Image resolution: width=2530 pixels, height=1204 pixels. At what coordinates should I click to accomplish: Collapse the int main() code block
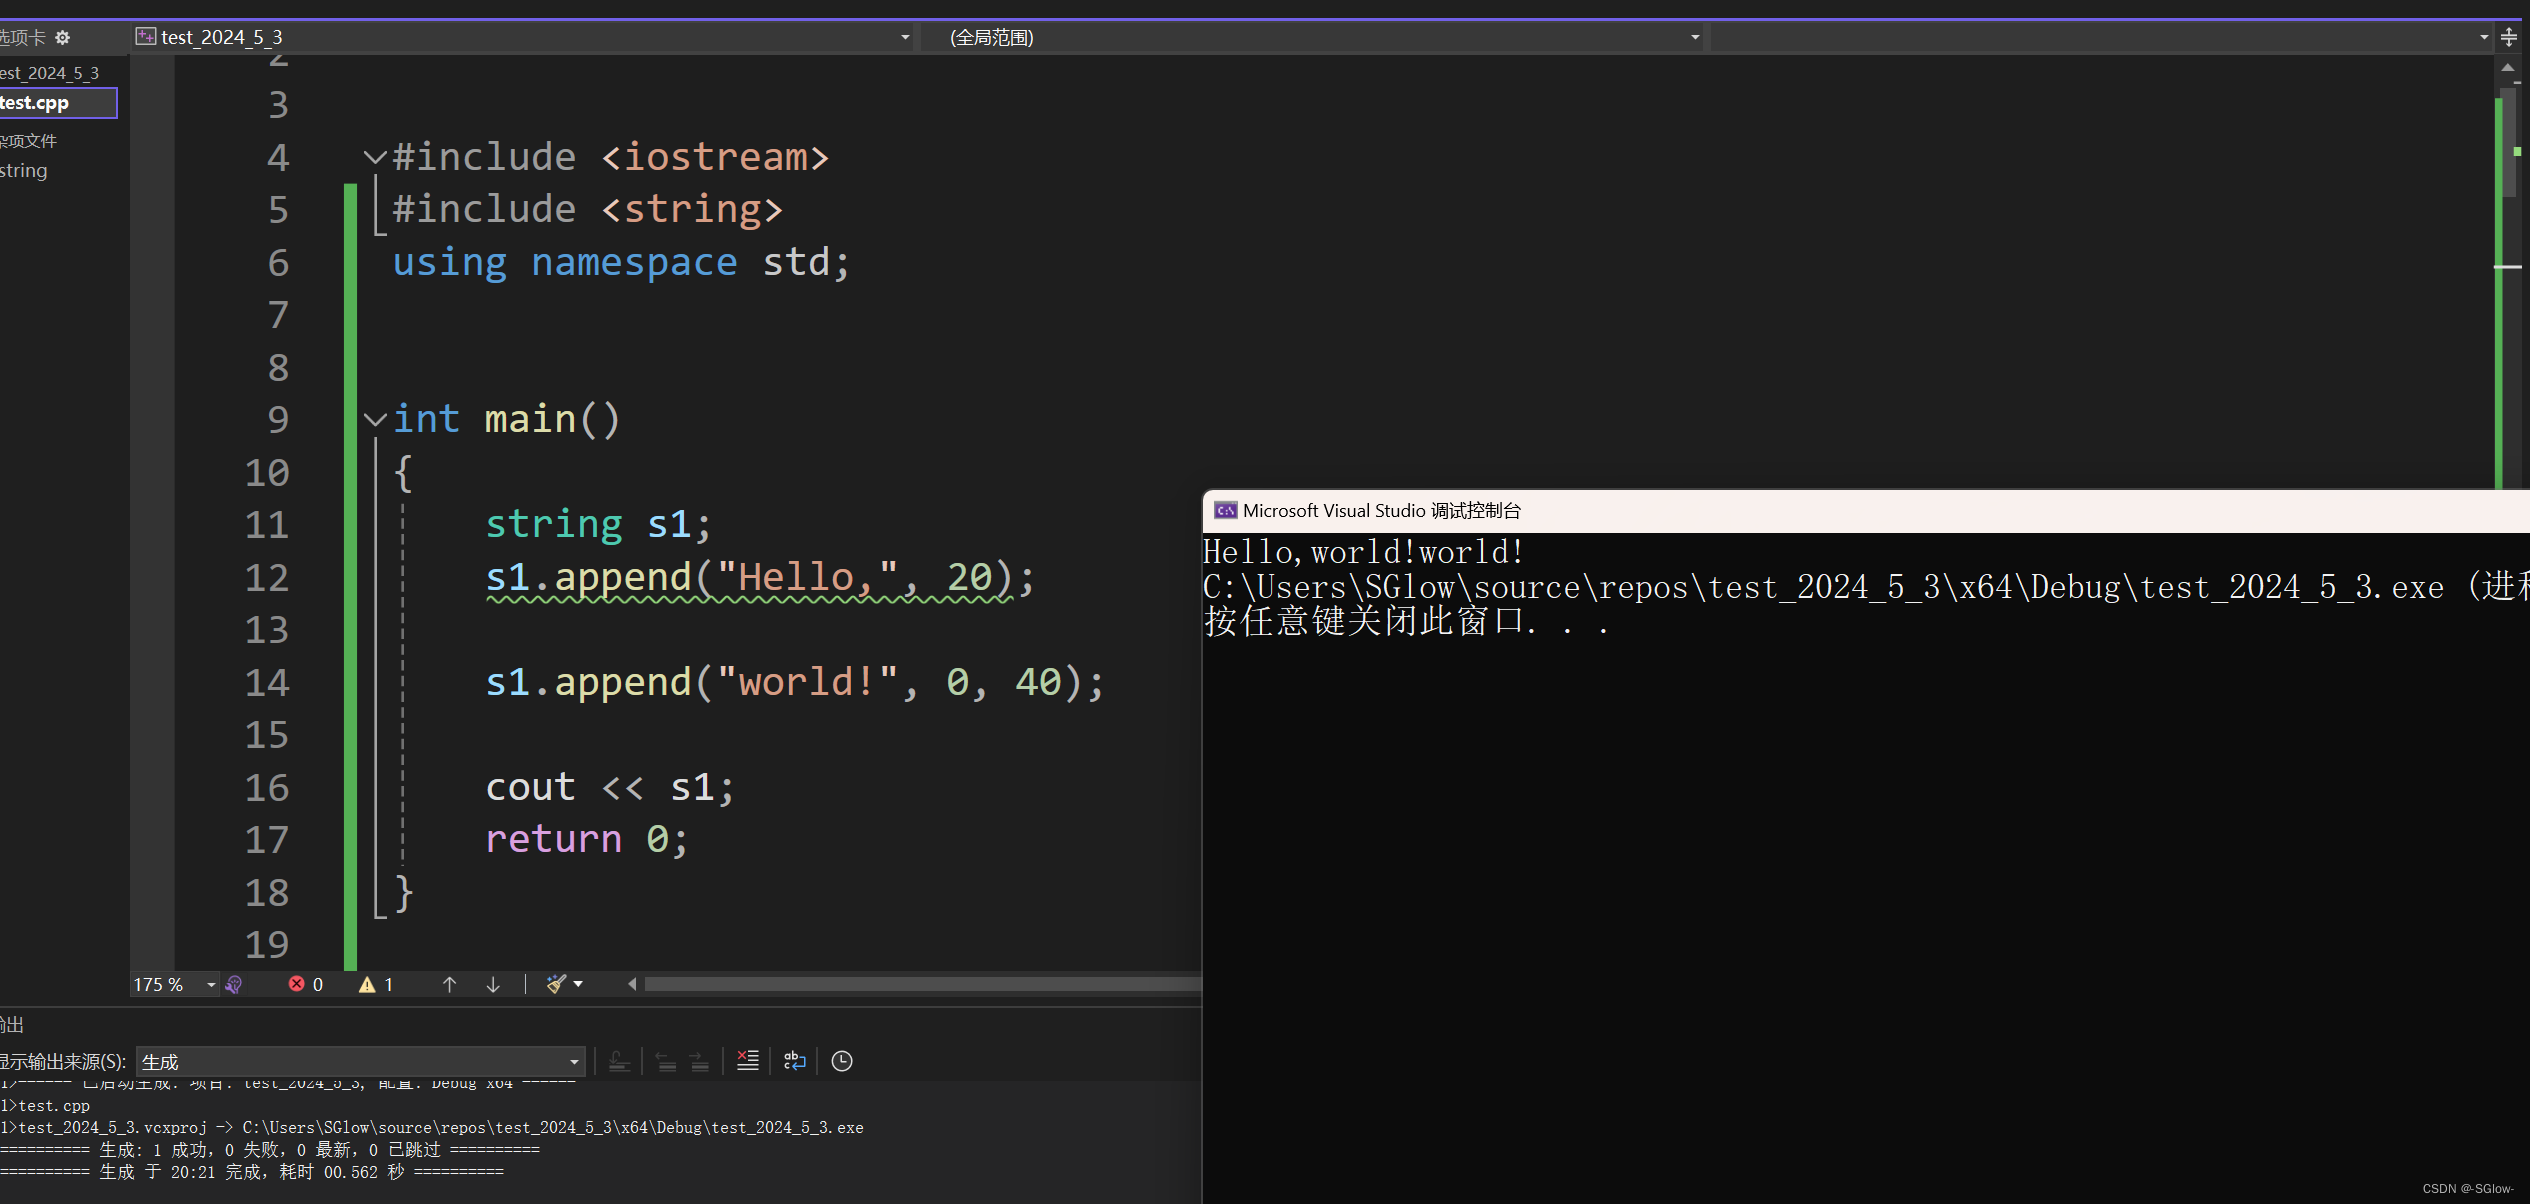[x=375, y=419]
